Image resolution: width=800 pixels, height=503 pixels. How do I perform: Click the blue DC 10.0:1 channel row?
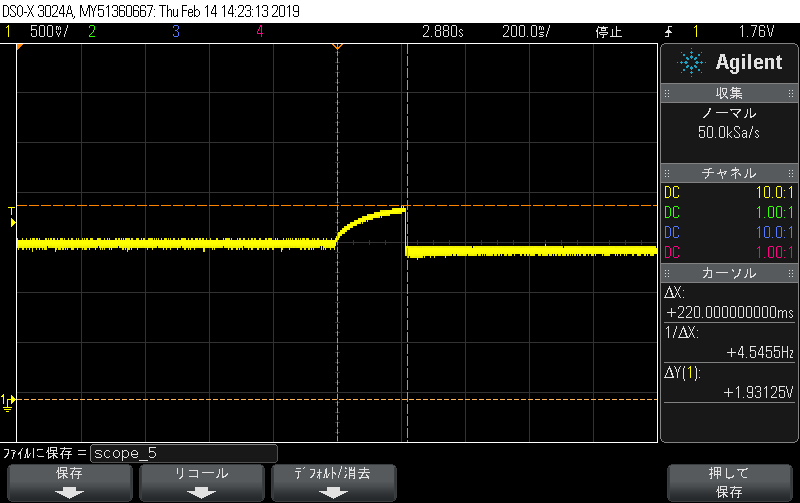point(729,232)
